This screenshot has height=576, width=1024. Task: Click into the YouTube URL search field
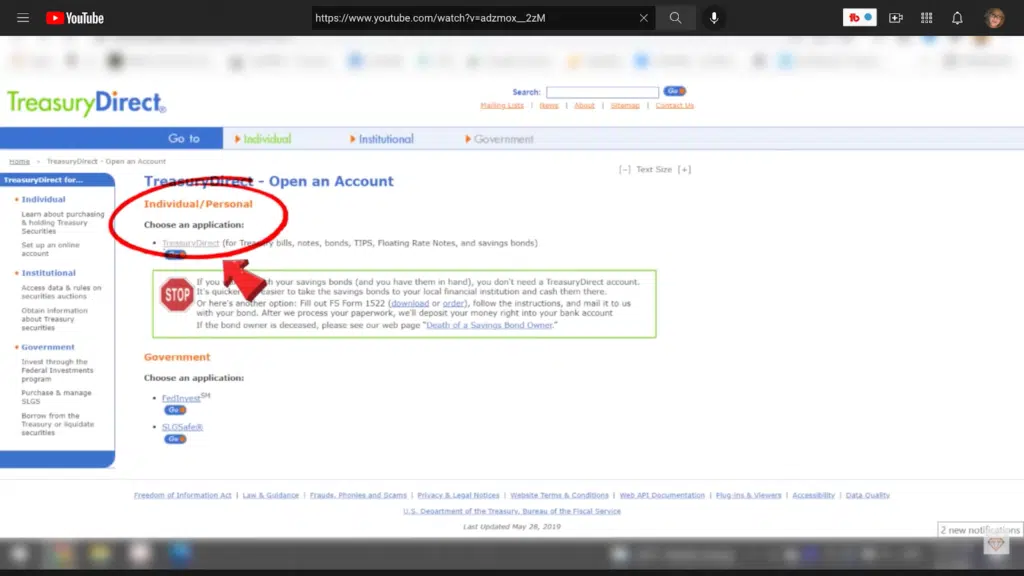470,18
